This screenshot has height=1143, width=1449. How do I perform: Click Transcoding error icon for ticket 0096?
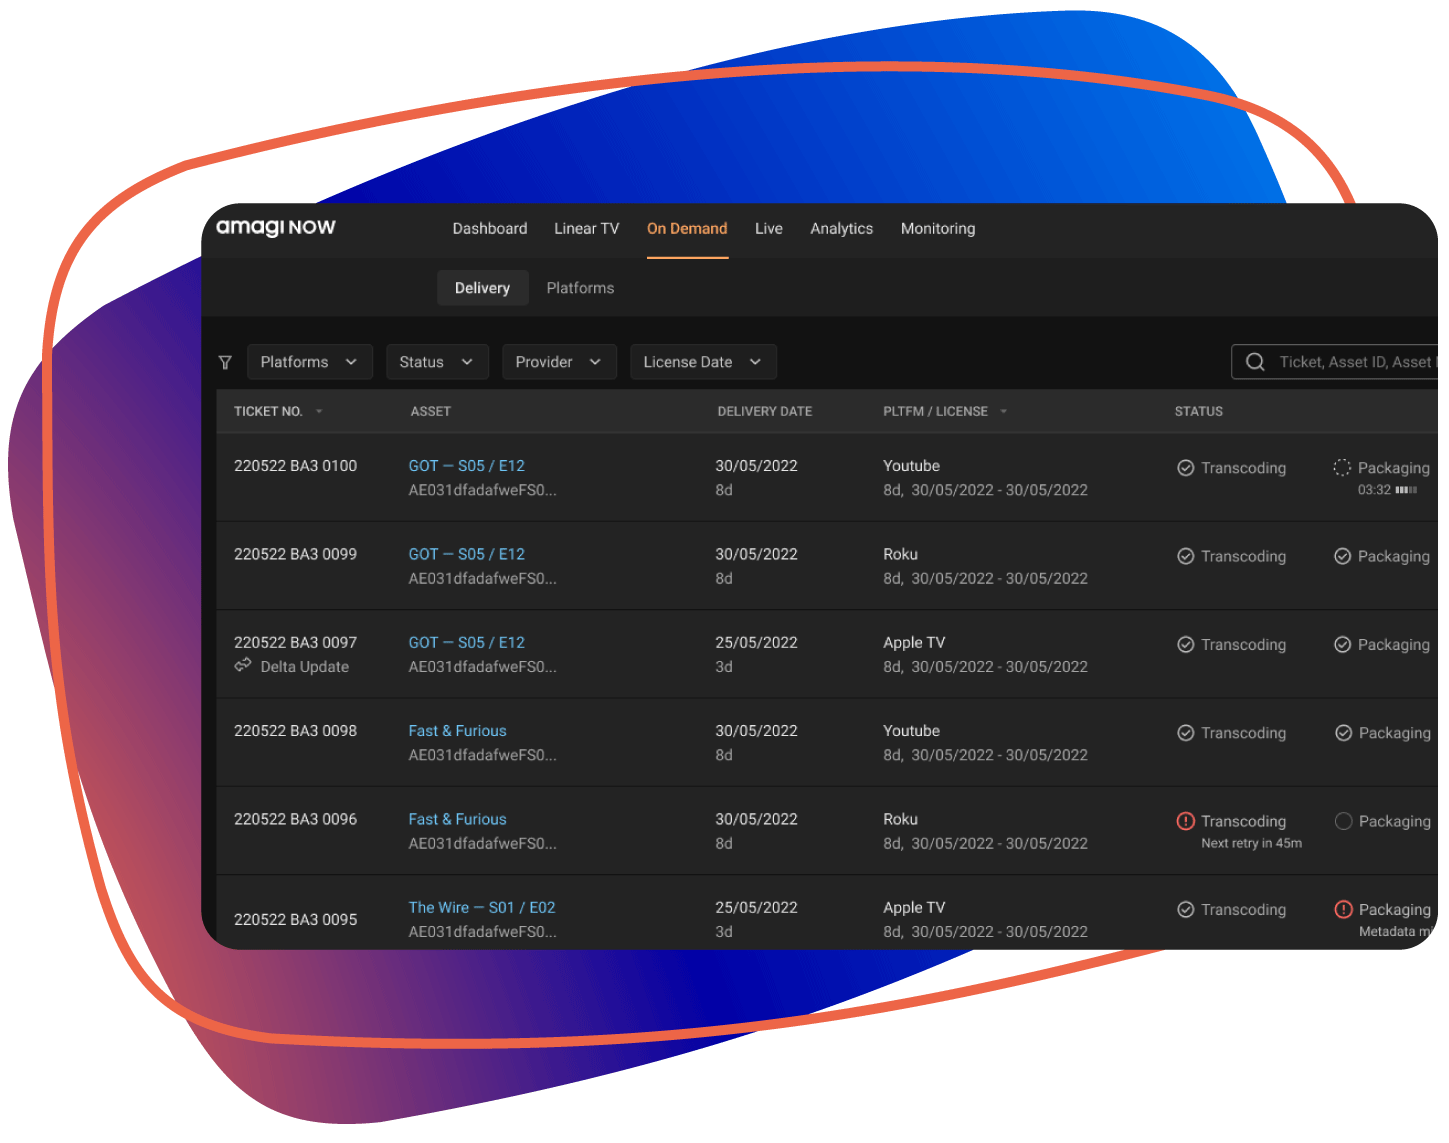[x=1186, y=821]
